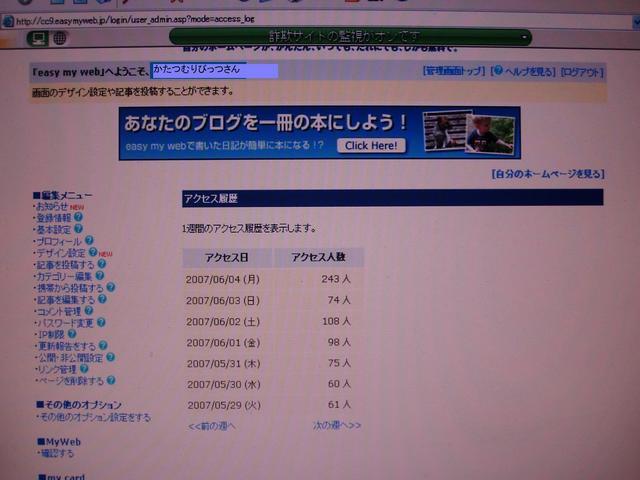Click help icon beside パスワード変更
This screenshot has width=640, height=480.
103,323
